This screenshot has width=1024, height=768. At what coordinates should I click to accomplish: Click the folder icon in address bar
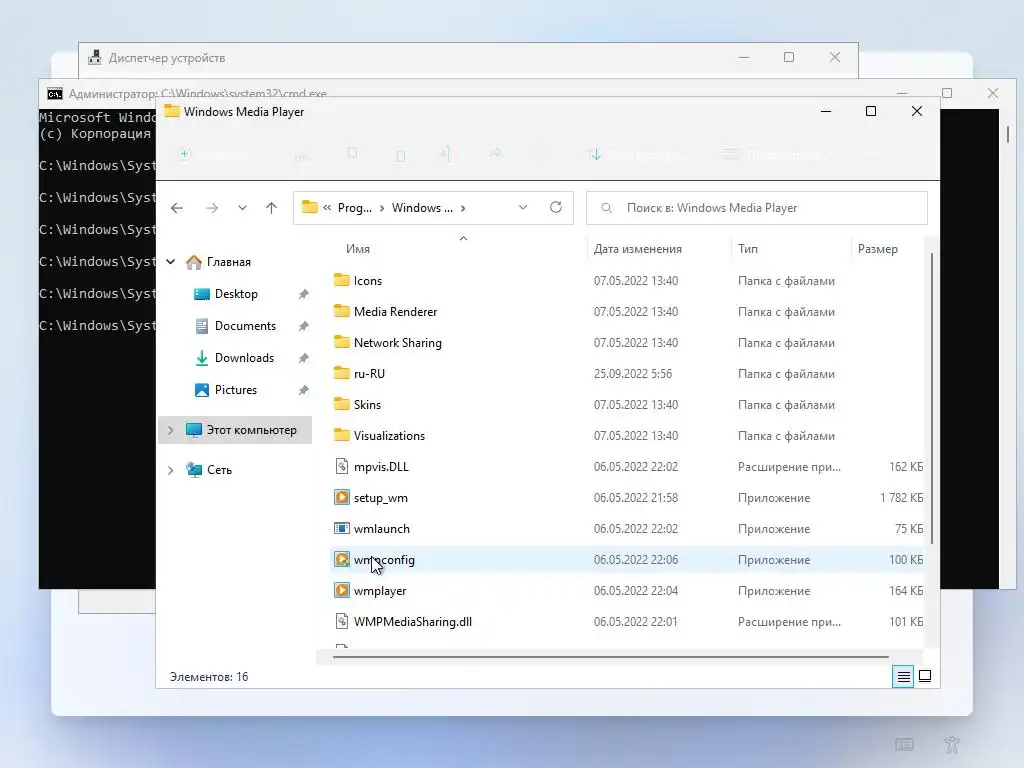[310, 208]
